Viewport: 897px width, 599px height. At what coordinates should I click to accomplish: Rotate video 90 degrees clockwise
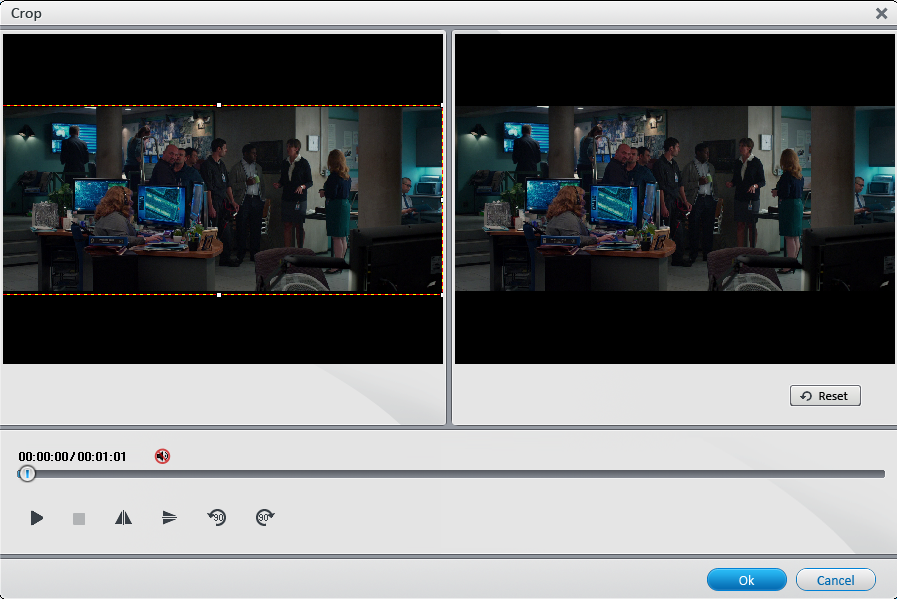(x=265, y=517)
